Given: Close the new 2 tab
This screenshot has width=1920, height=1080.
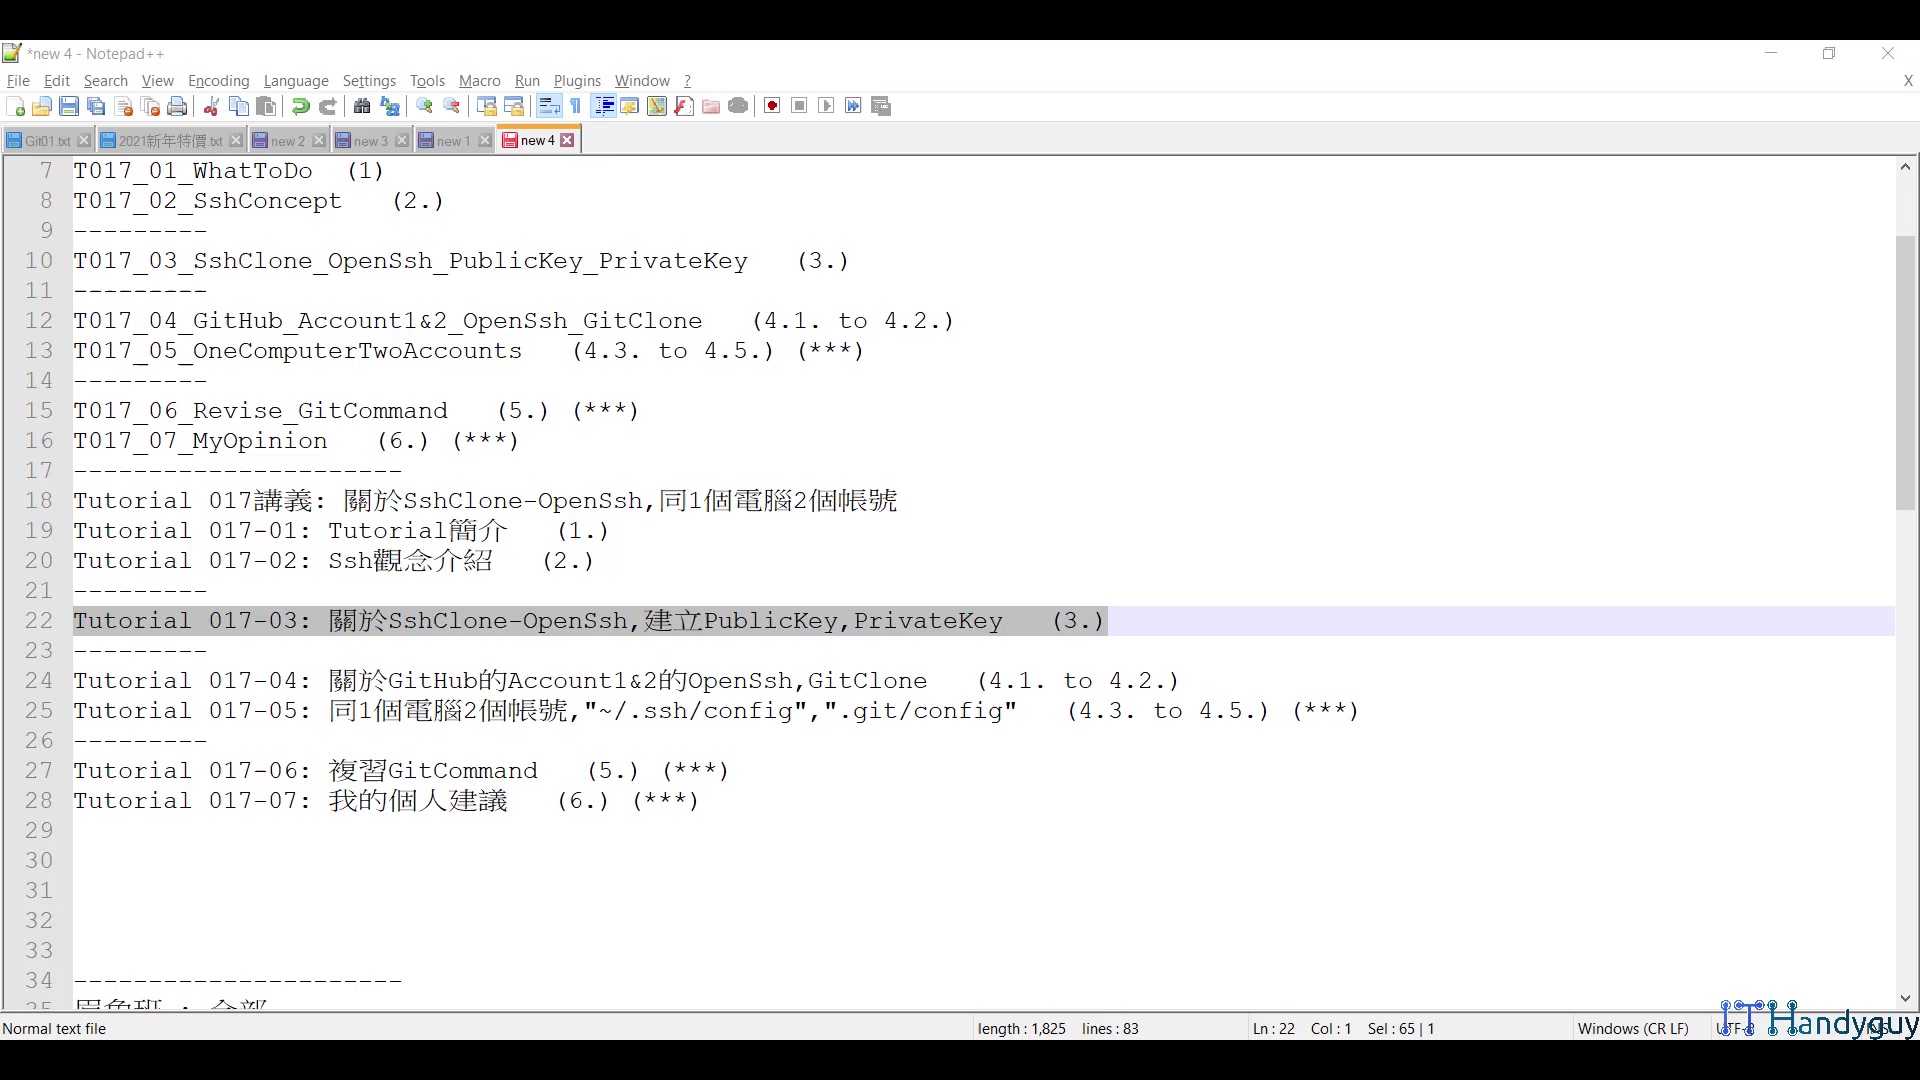Looking at the screenshot, I should [319, 140].
